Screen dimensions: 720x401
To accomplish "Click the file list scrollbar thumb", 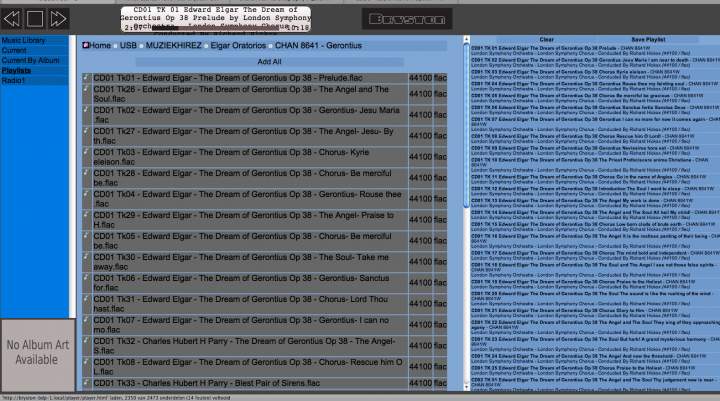I will tap(467, 125).
